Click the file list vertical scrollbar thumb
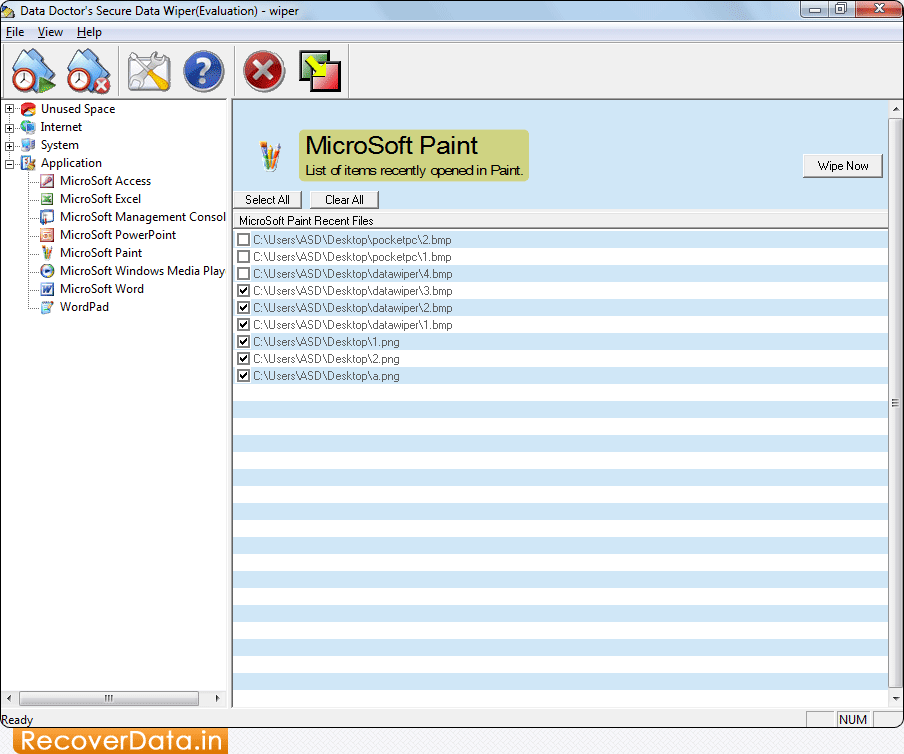The height and width of the screenshot is (754, 904). pyautogui.click(x=895, y=403)
